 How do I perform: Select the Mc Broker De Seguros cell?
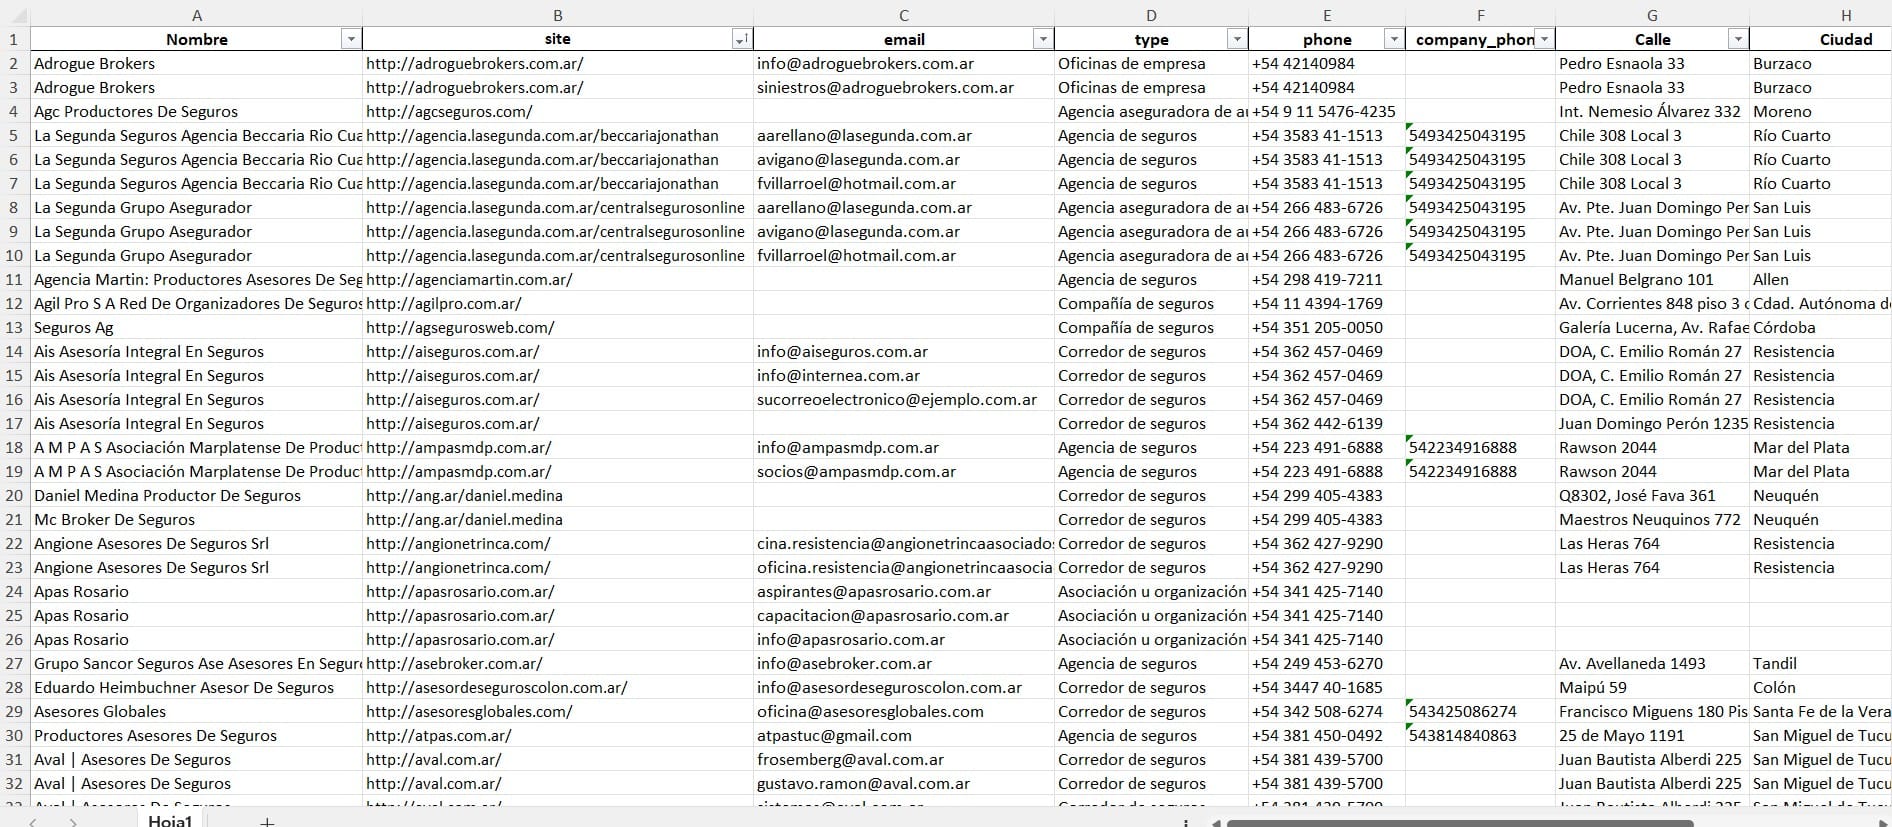tap(197, 519)
